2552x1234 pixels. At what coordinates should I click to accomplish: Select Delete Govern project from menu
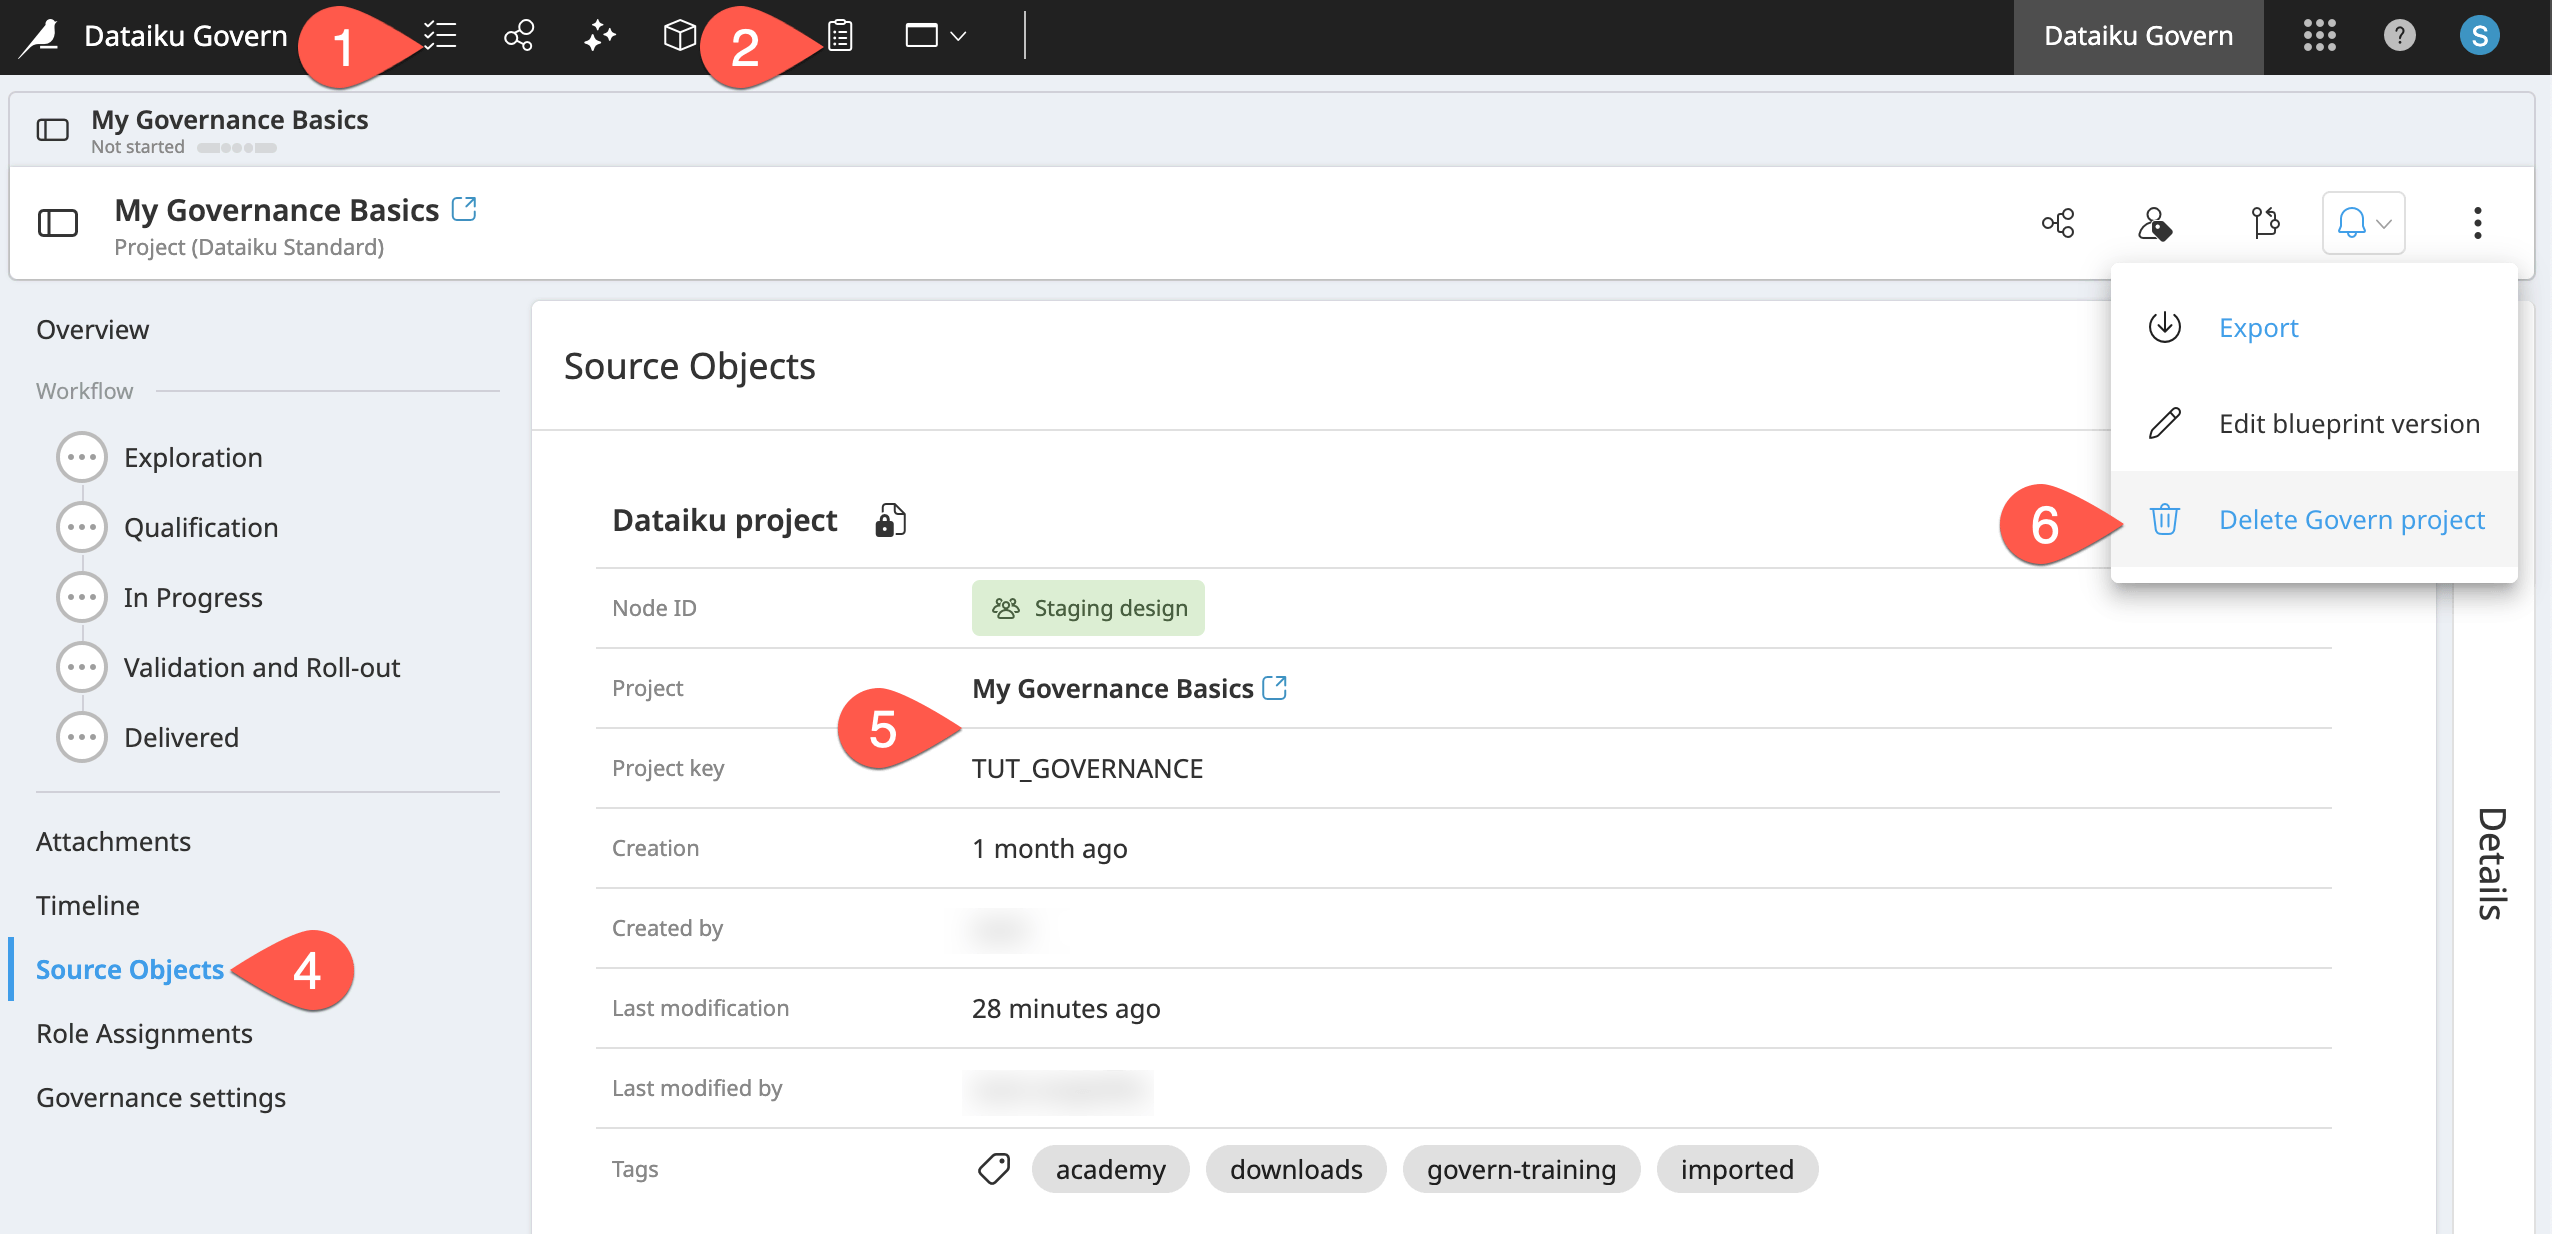pos(2350,519)
